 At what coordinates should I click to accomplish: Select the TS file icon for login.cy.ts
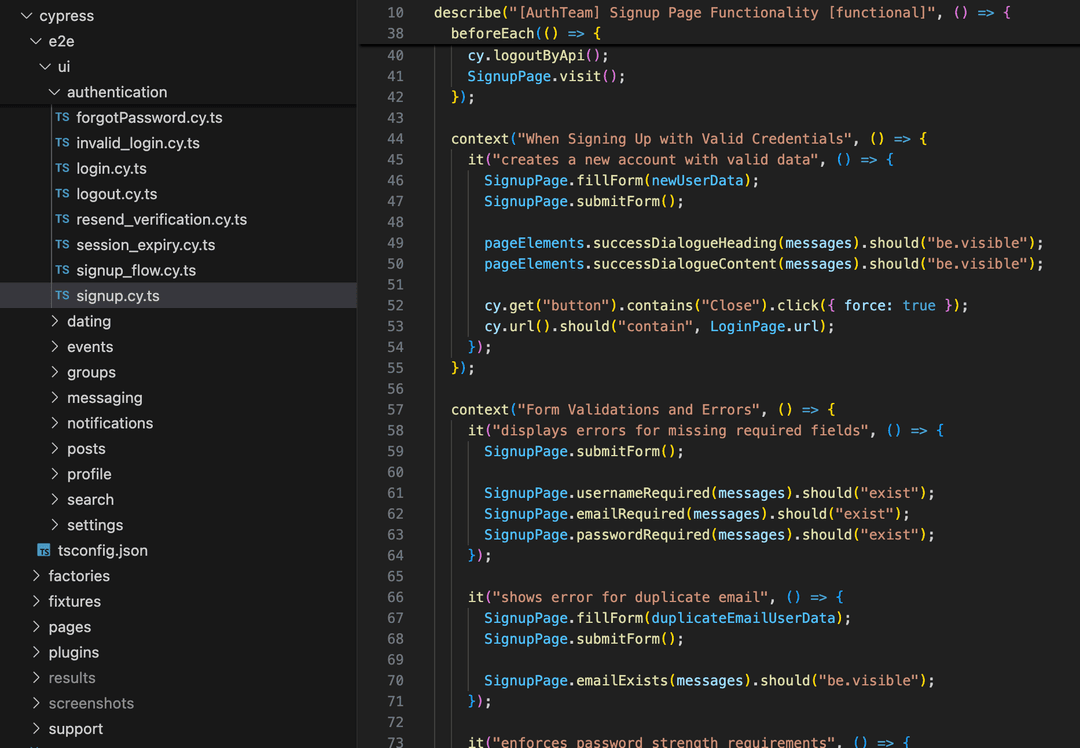pyautogui.click(x=62, y=168)
